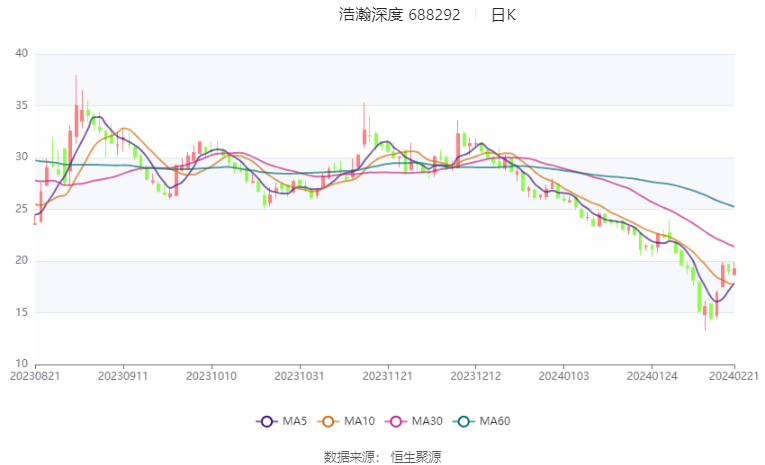Click x-axis date label 20240103
The height and width of the screenshot is (465, 765).
(x=564, y=376)
